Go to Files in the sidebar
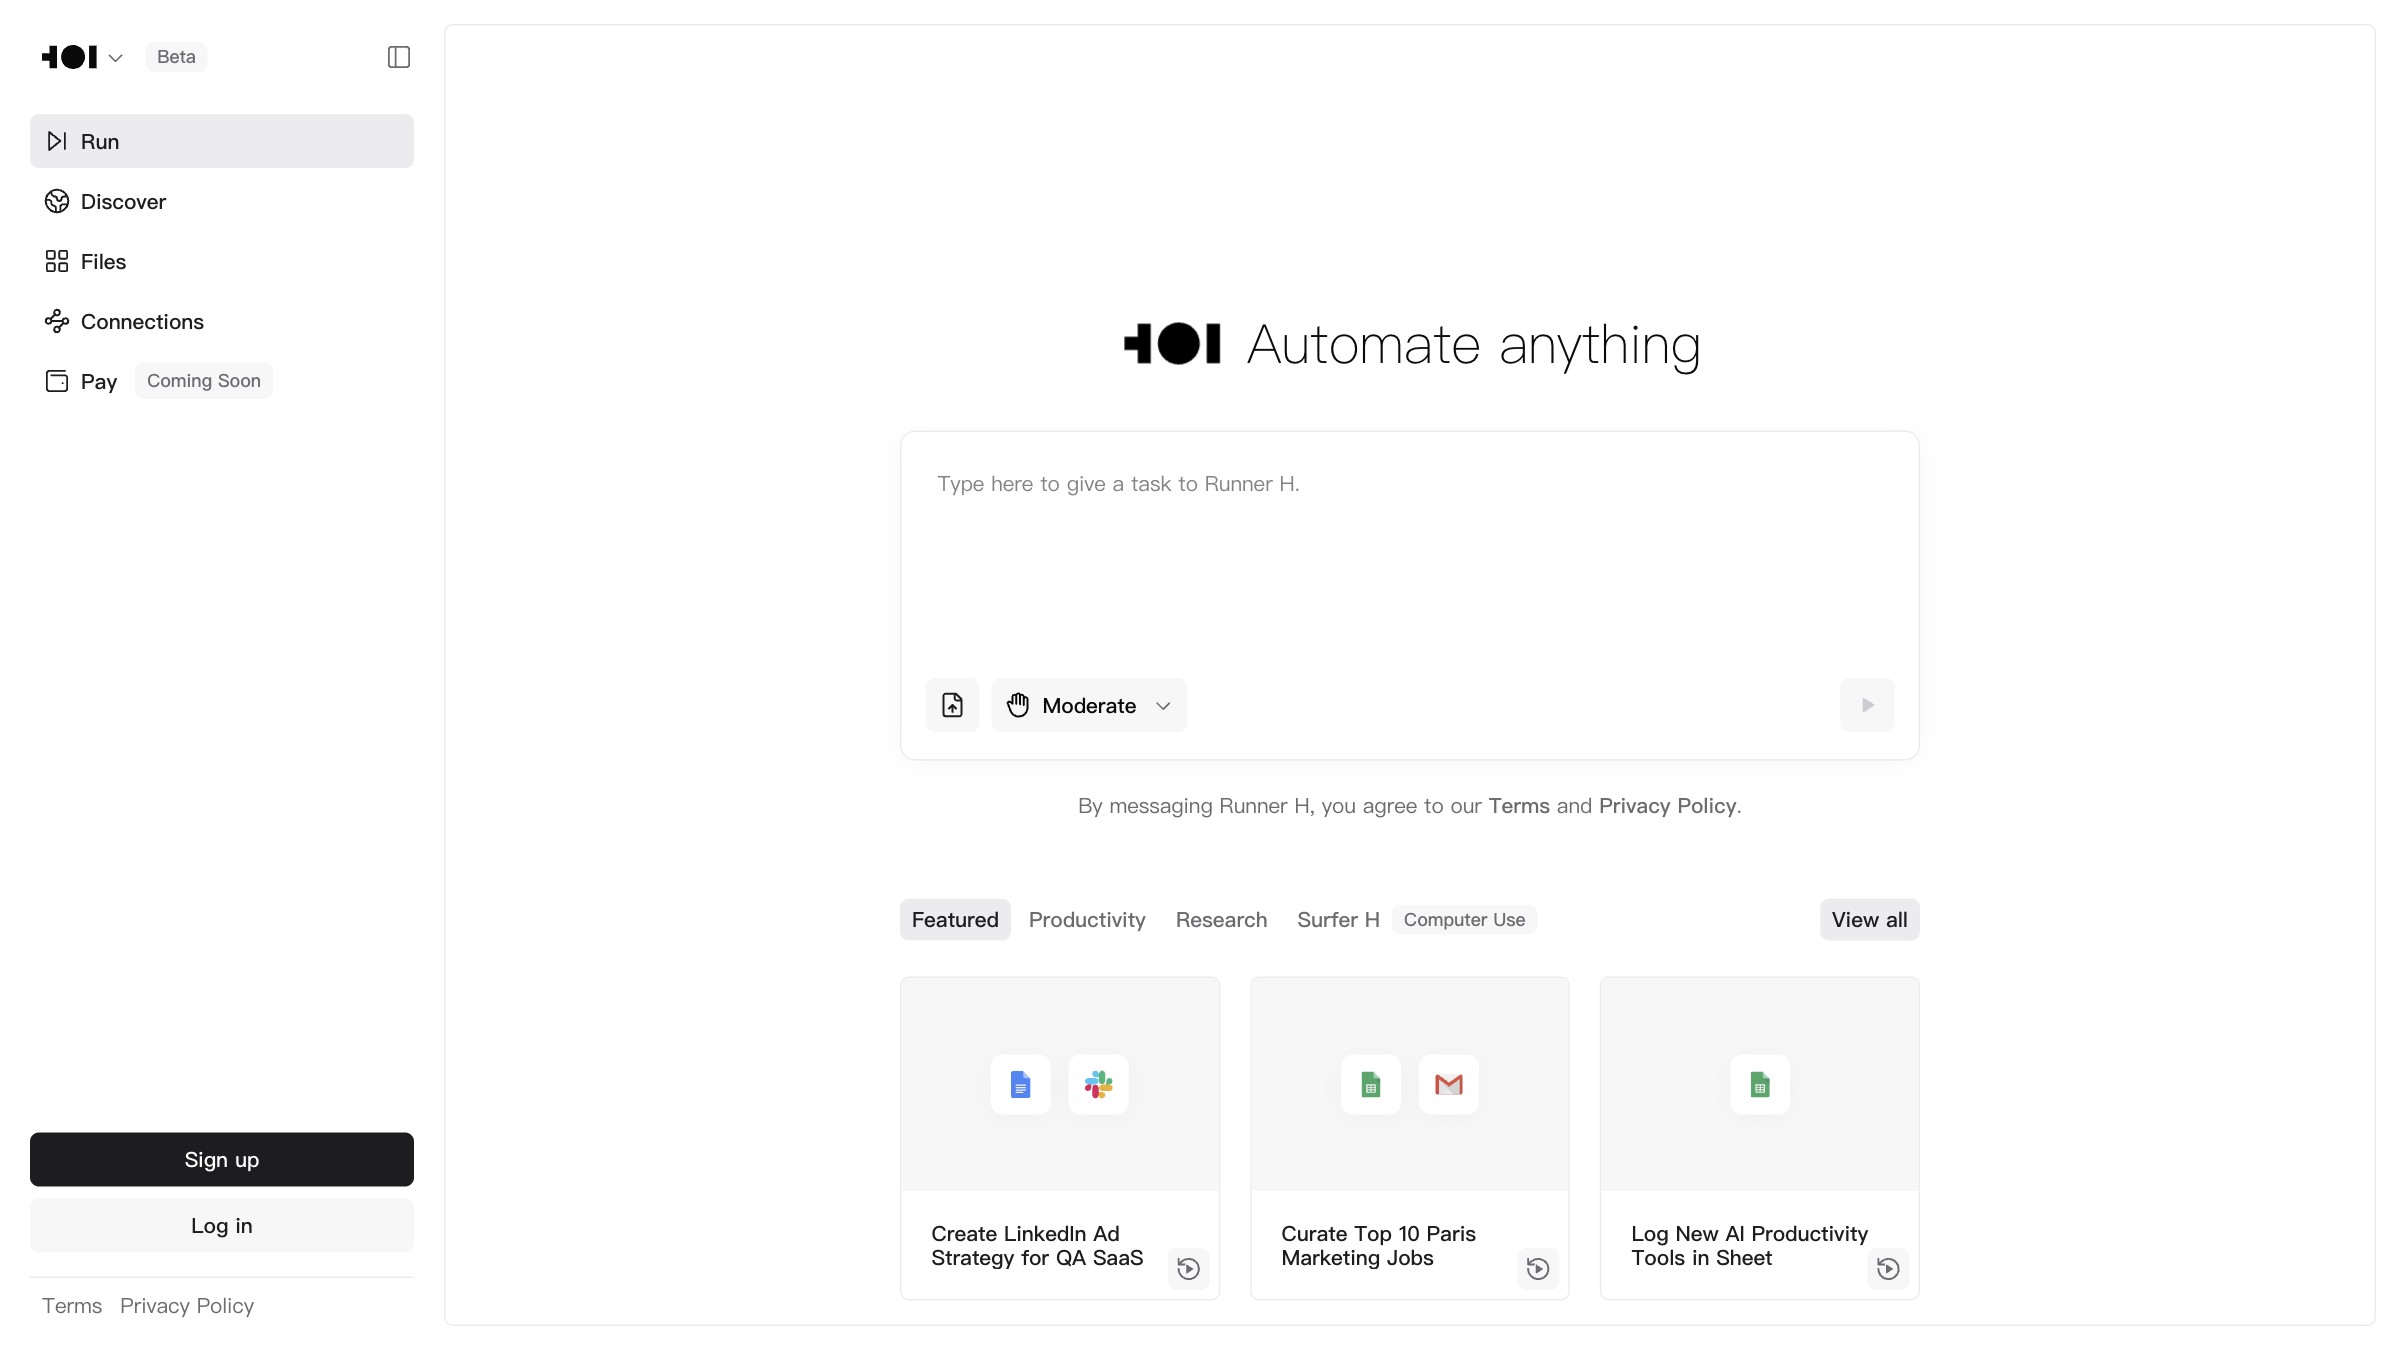Image resolution: width=2400 pixels, height=1350 pixels. [103, 262]
